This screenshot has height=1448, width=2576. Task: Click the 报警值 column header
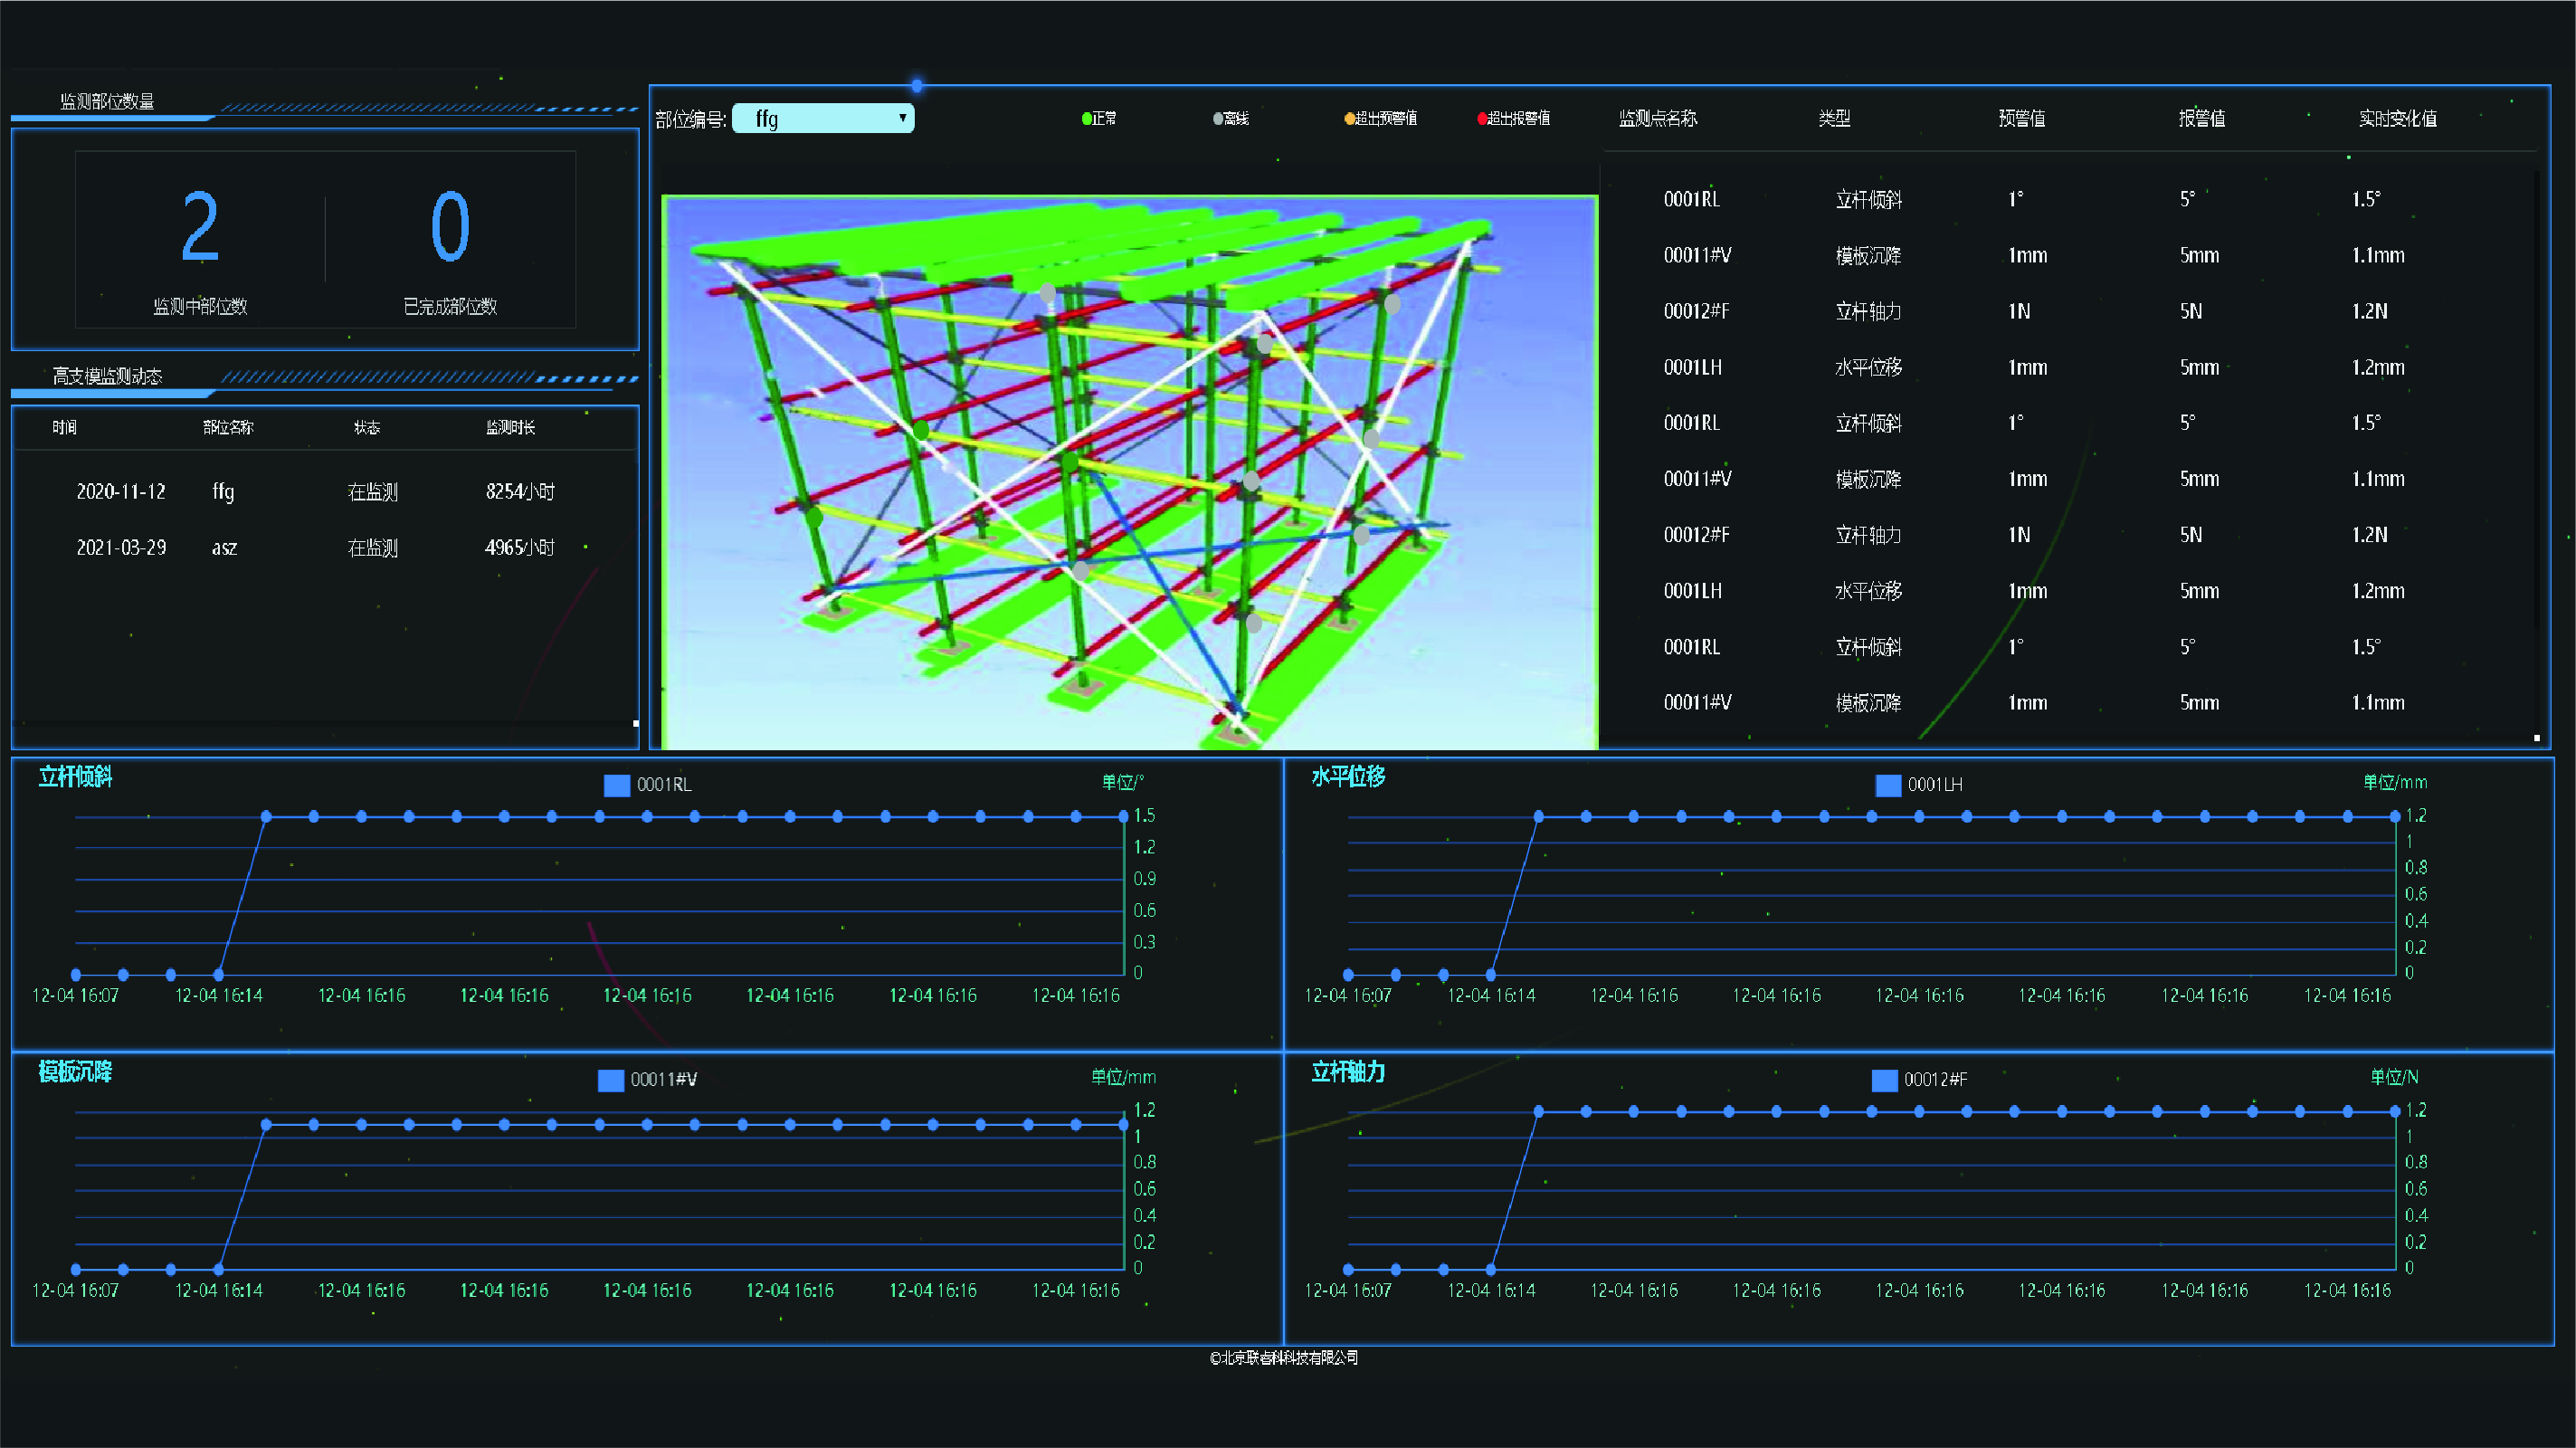coord(2202,118)
